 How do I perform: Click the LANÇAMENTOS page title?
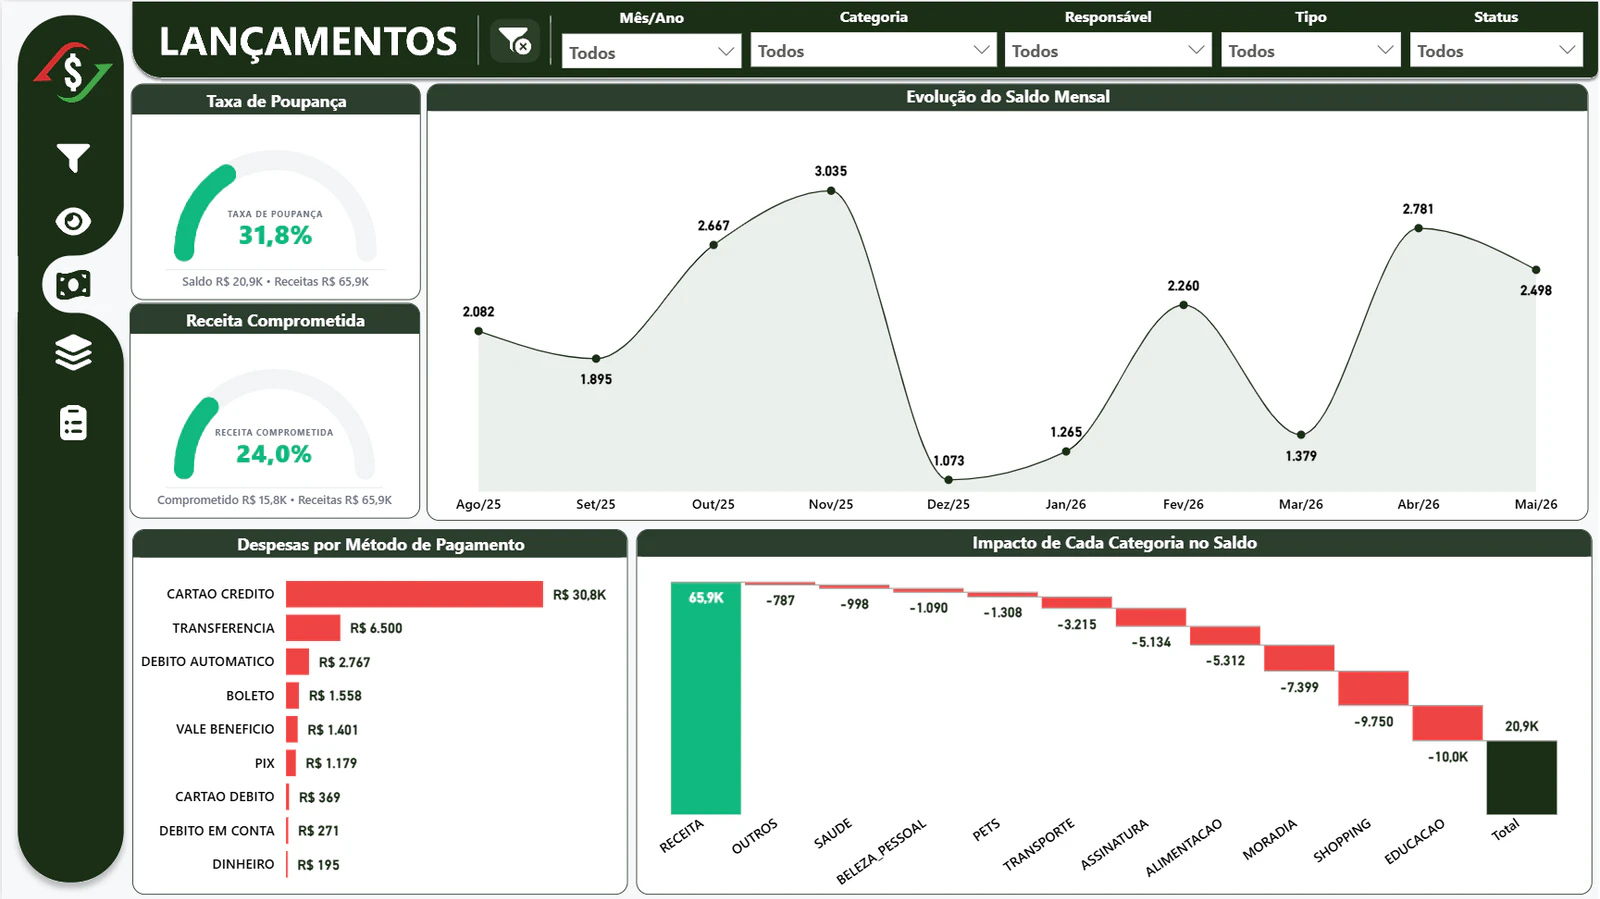coord(308,41)
